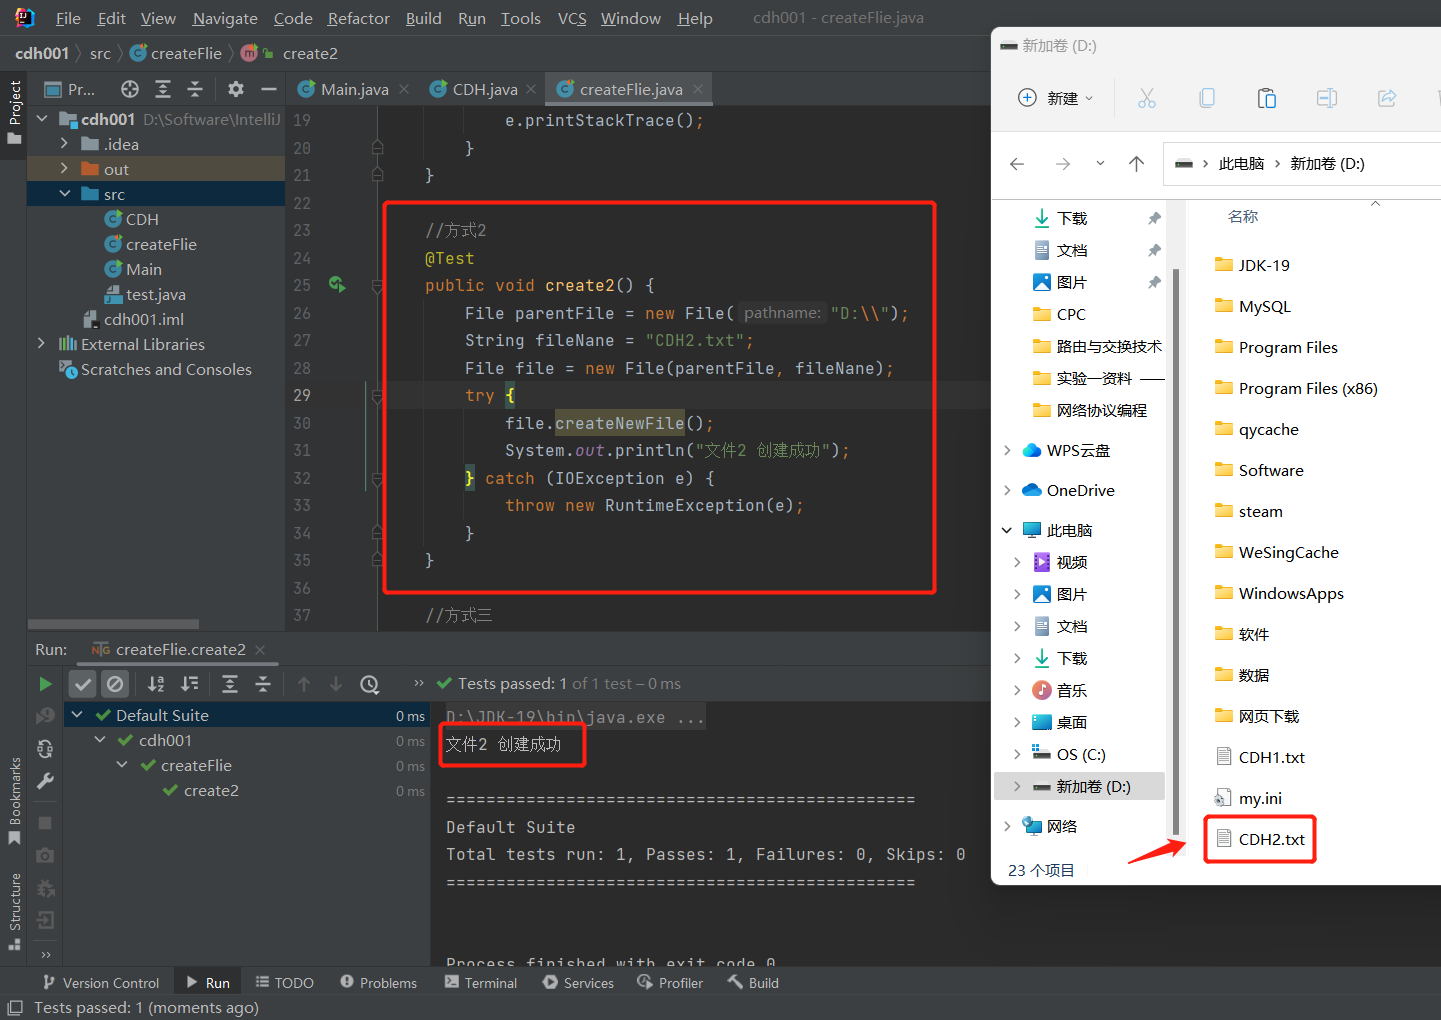Expand External Libraries node
The height and width of the screenshot is (1020, 1441).
[x=42, y=344]
